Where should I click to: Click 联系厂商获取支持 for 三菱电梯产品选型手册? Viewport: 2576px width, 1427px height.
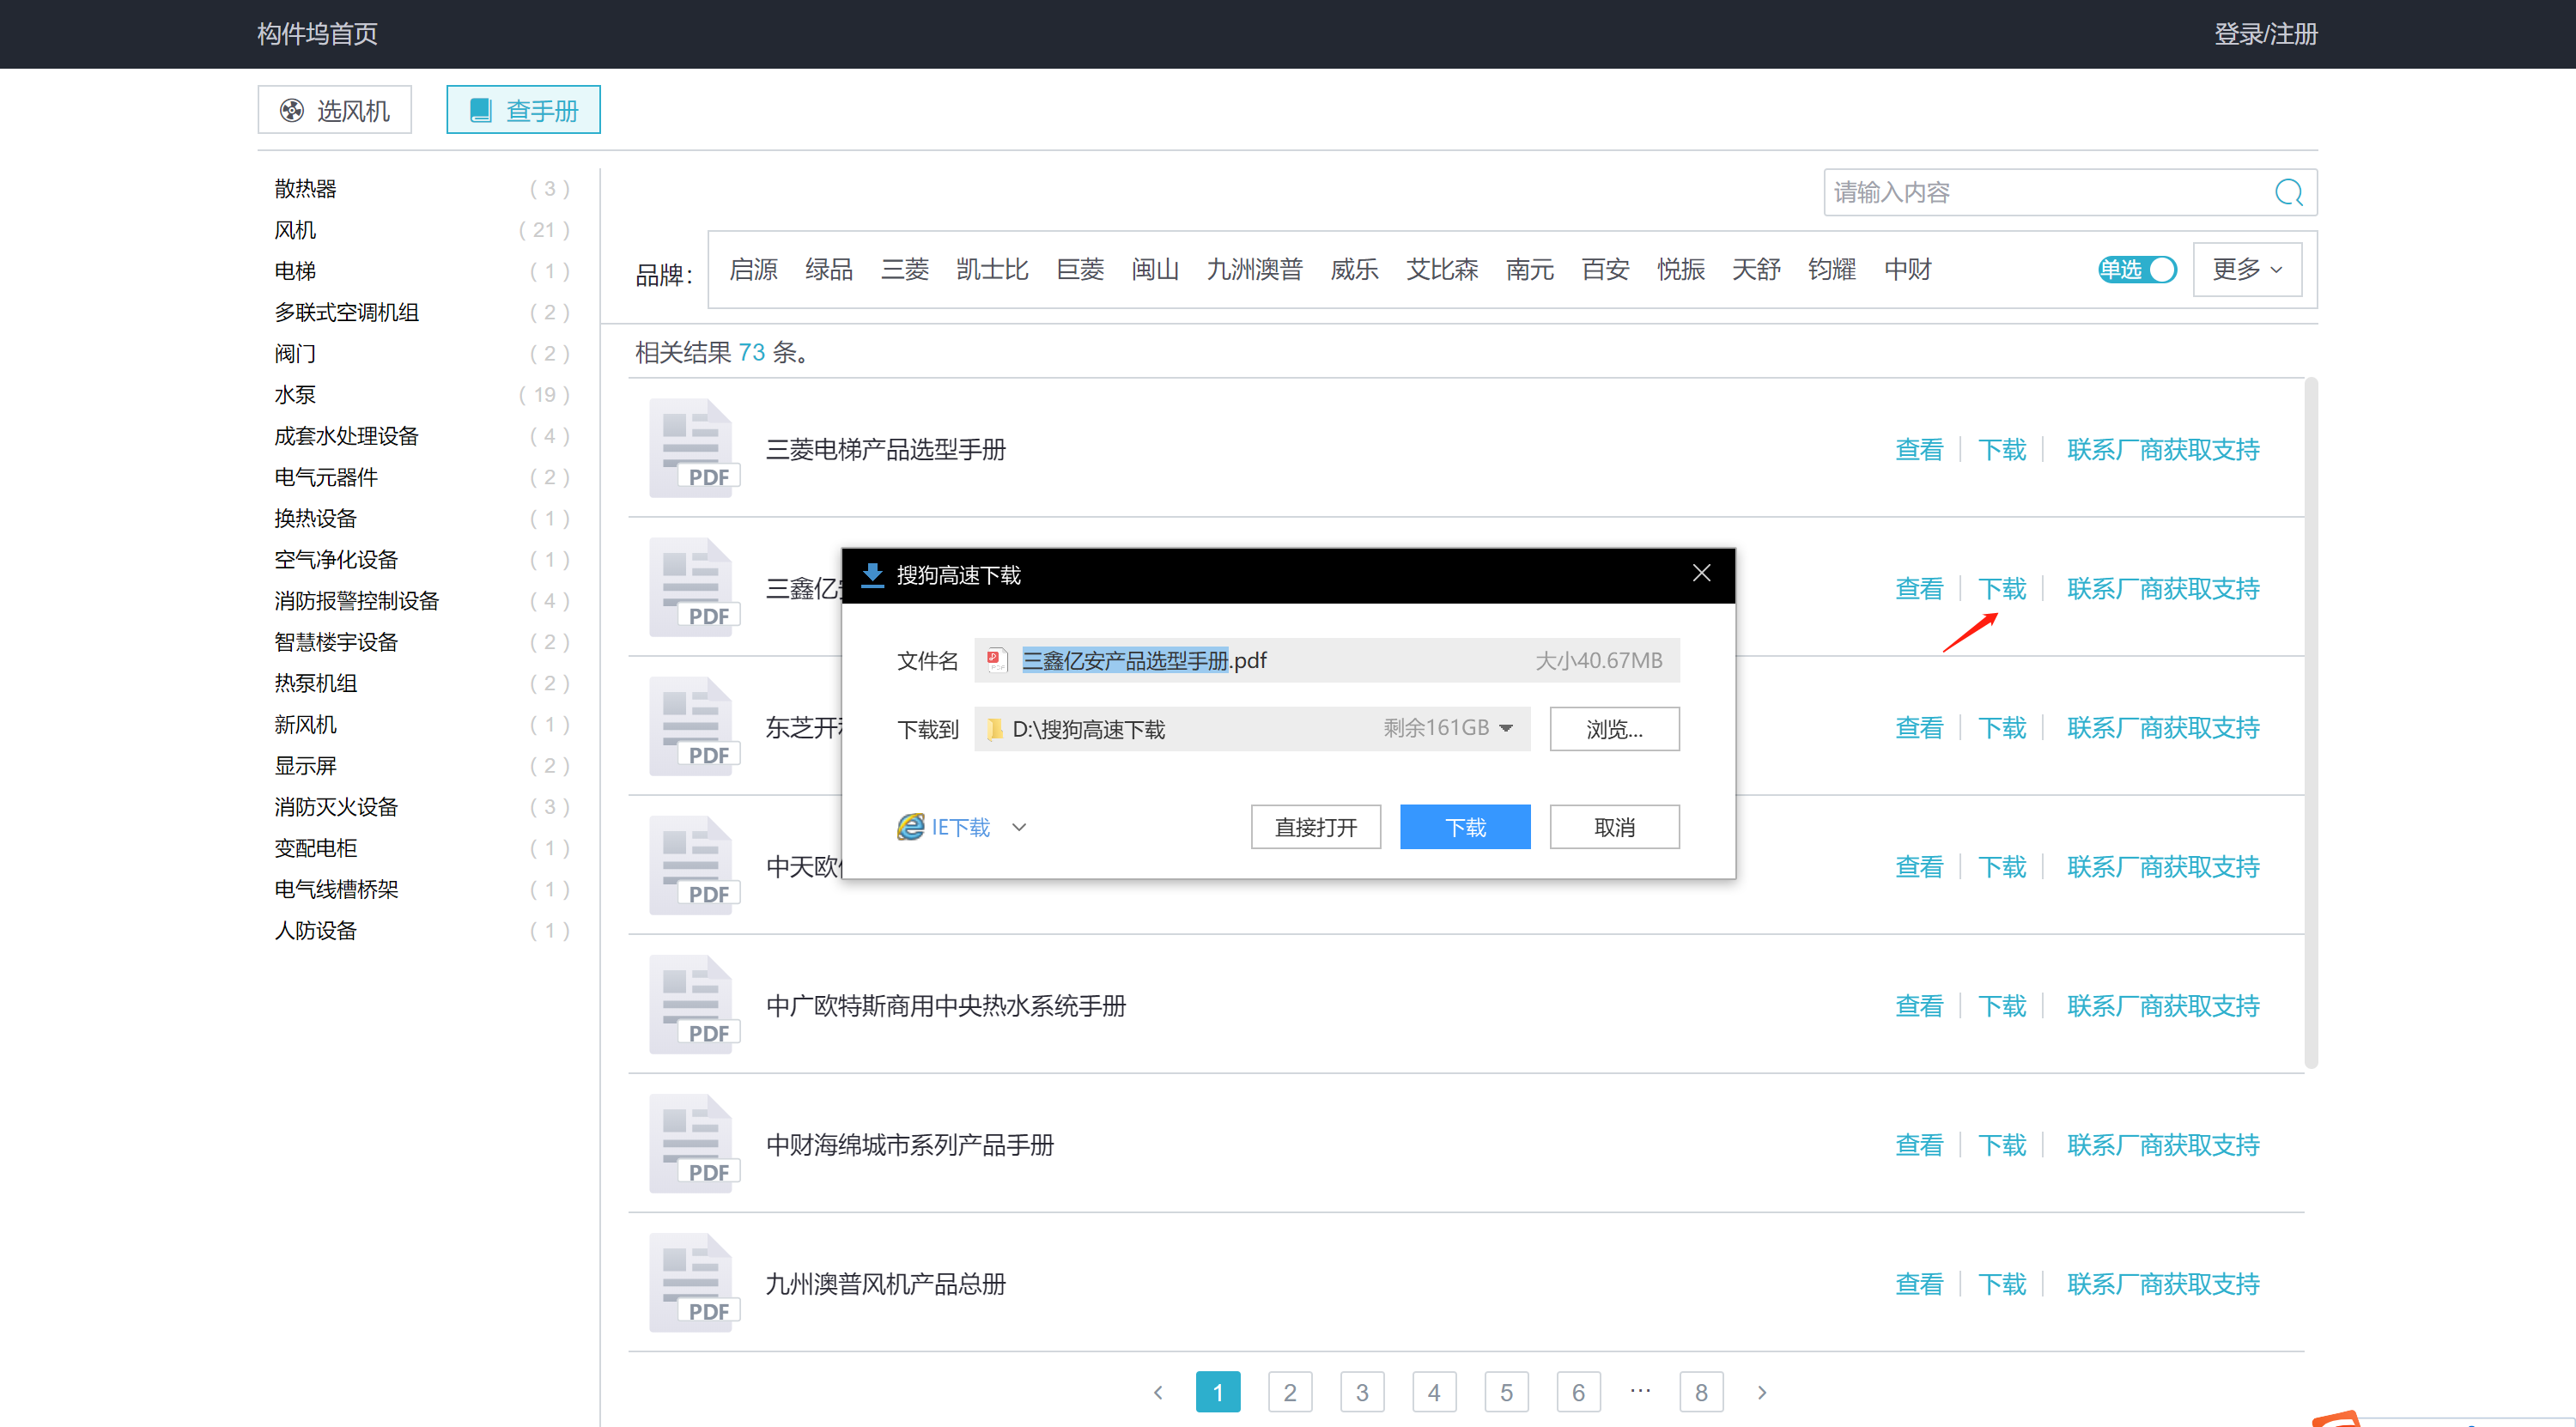(2163, 449)
